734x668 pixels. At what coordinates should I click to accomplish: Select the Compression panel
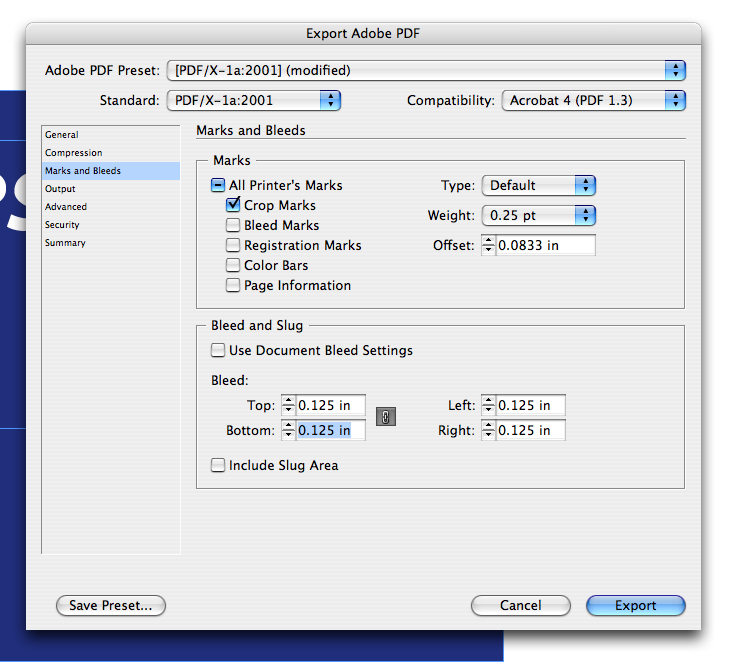(x=111, y=153)
